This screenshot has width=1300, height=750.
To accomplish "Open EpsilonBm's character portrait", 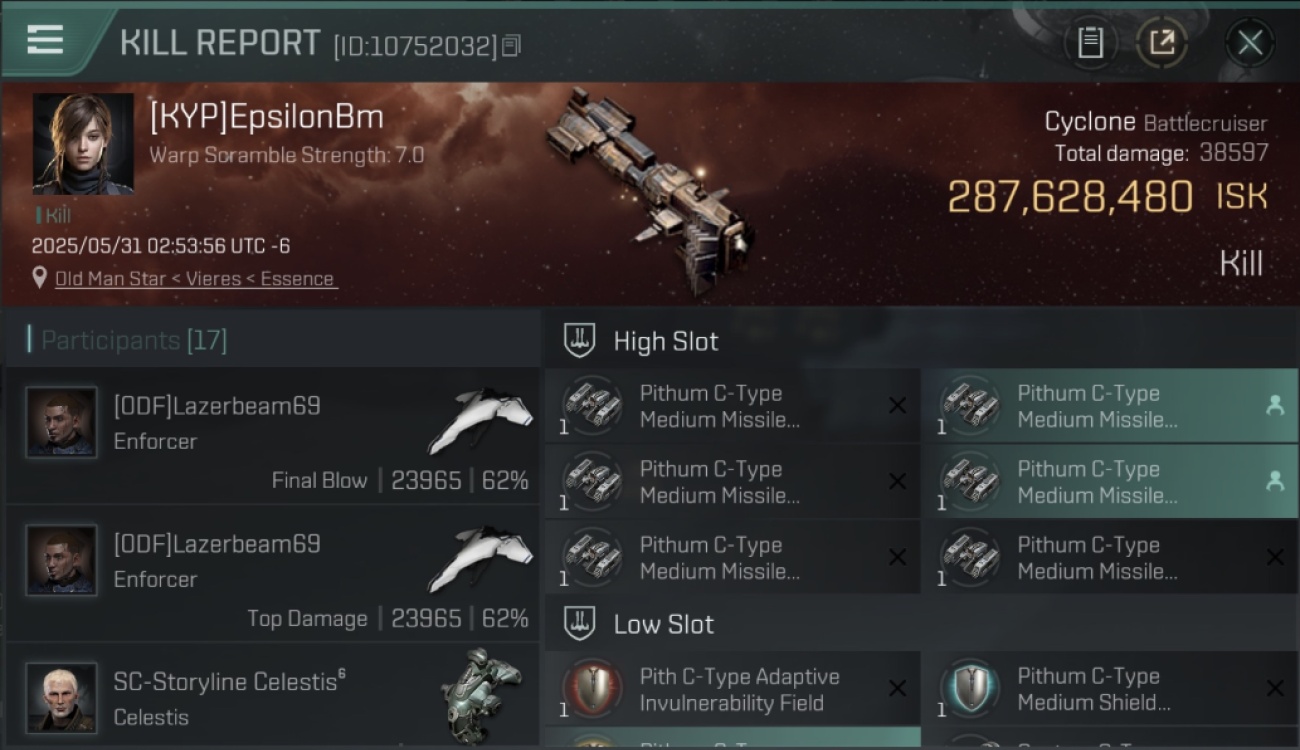I will (x=83, y=144).
